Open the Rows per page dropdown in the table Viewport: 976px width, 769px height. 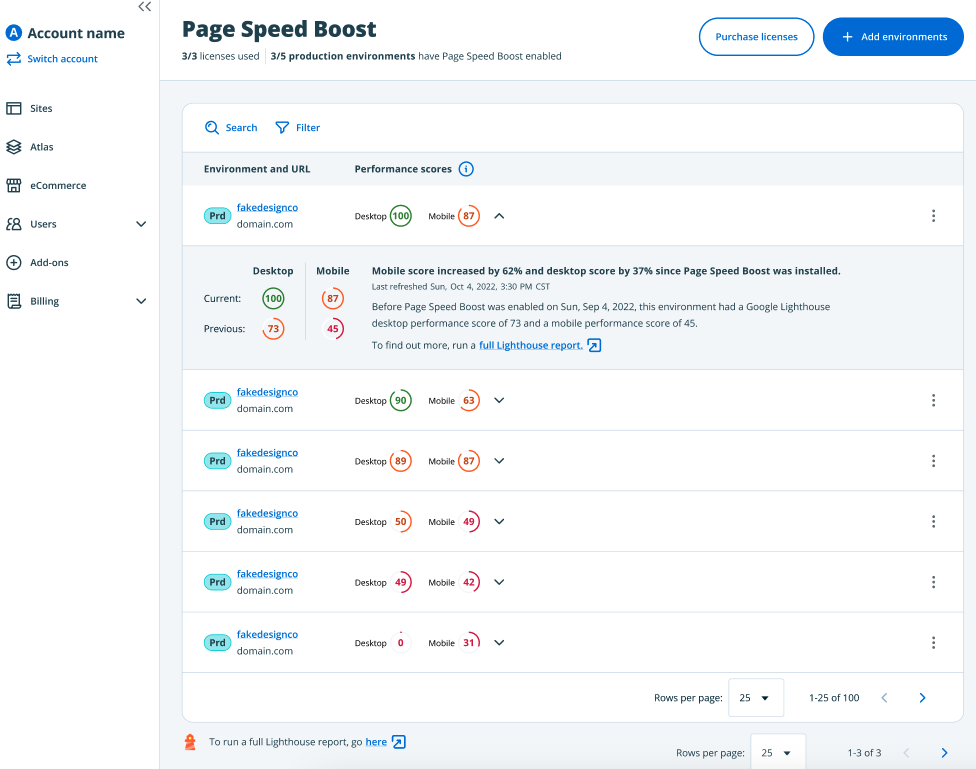[x=756, y=697]
